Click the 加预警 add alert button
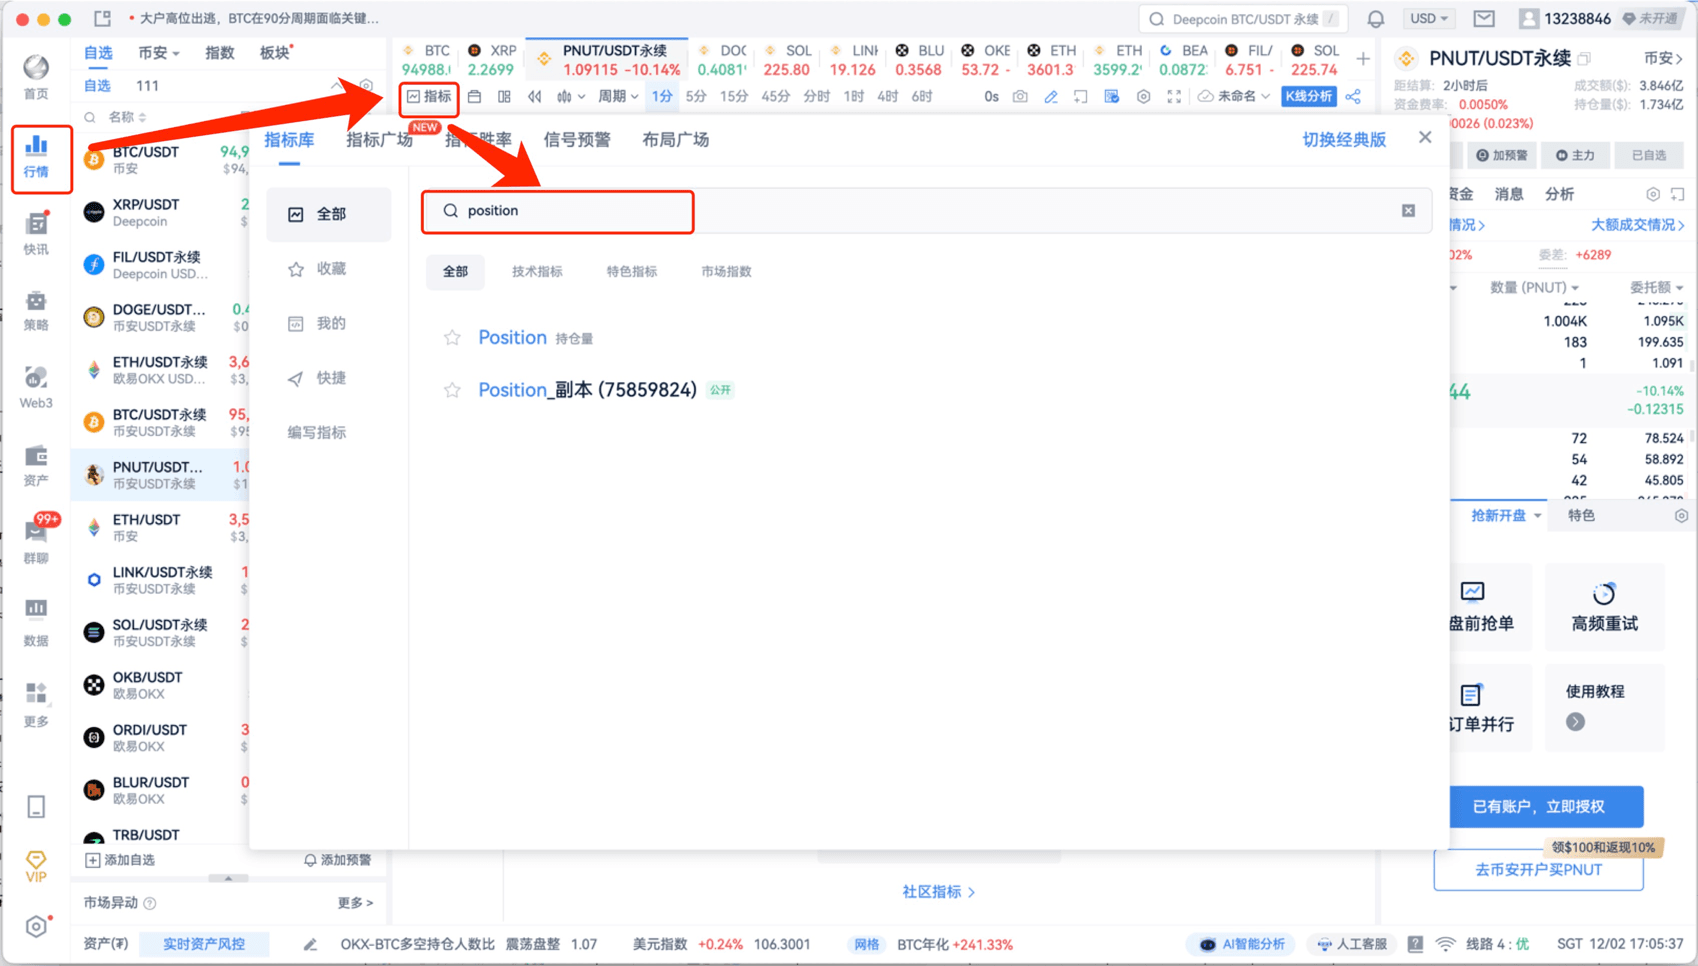Viewport: 1698px width, 966px height. pos(1502,155)
